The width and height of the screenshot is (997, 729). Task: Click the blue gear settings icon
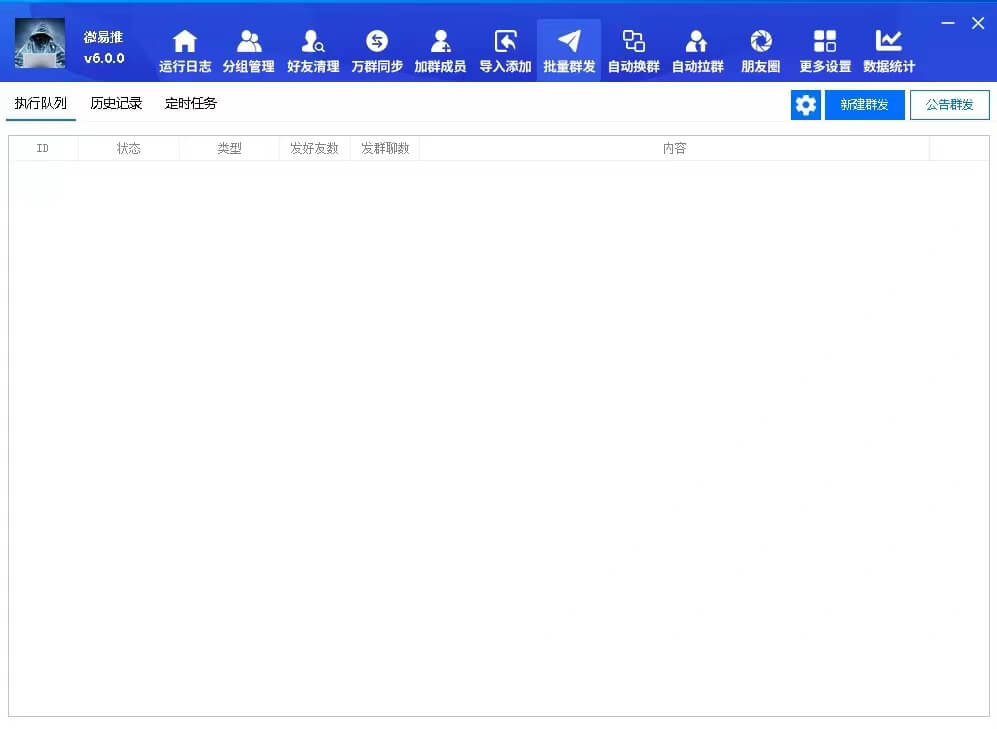point(806,104)
